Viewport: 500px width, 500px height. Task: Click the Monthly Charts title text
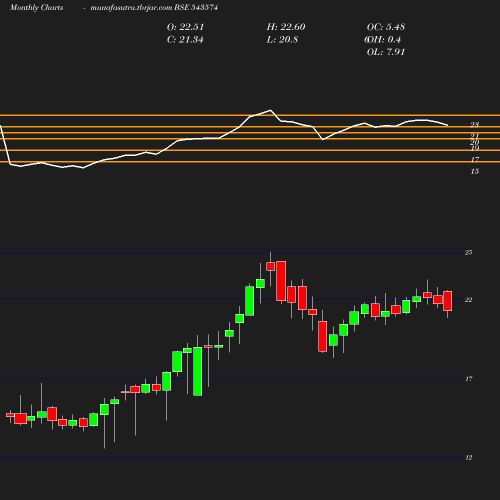(37, 8)
